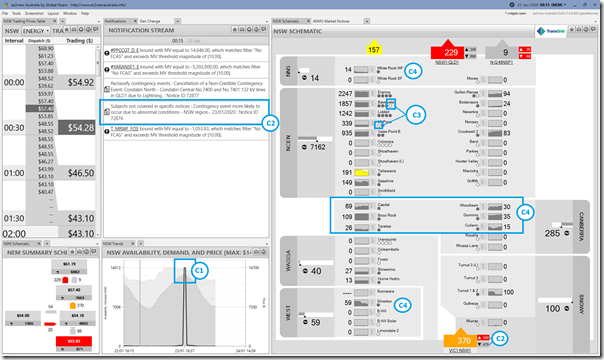This screenshot has height=360, width=604.
Task: Click the document icon beside Notice ID 72876
Action: tap(107, 112)
